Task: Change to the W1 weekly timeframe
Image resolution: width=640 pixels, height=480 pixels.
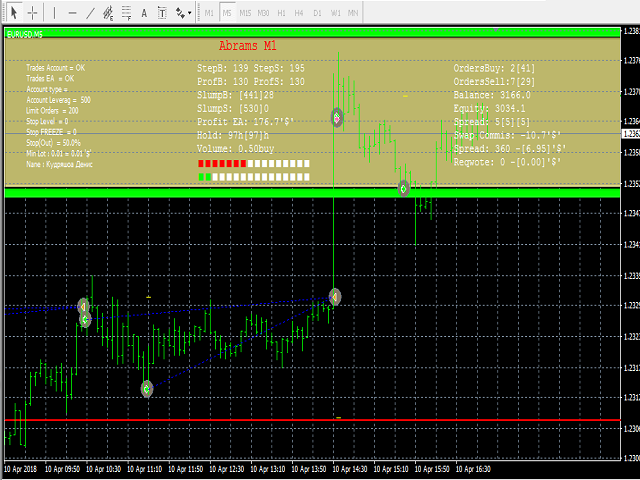Action: click(x=335, y=13)
